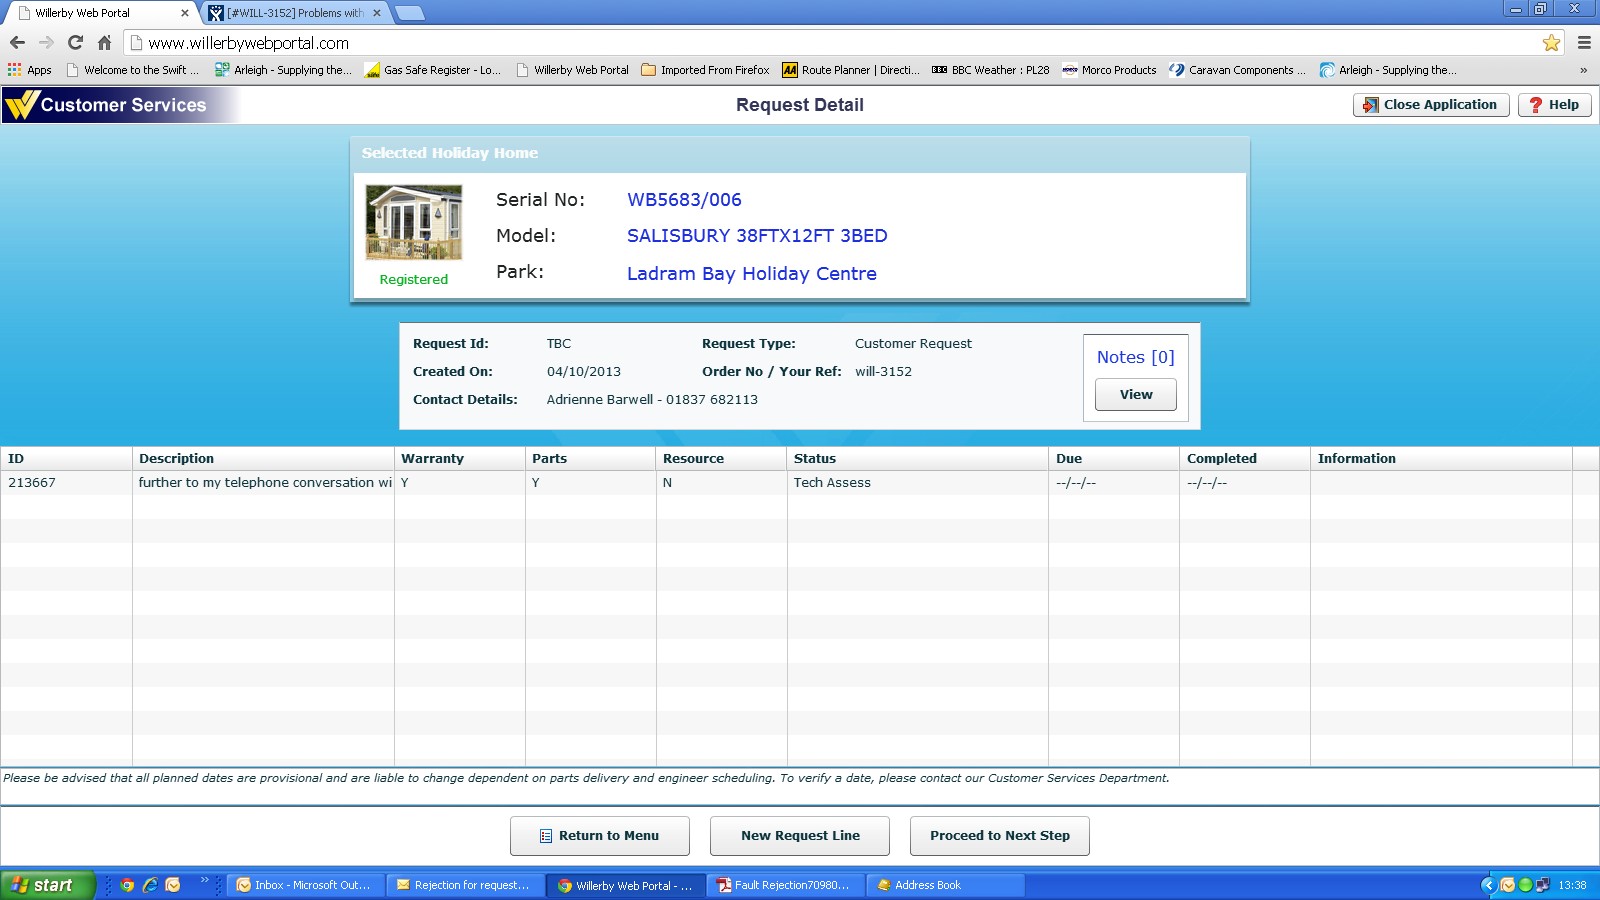Add a New Request Line
The image size is (1600, 900).
coord(800,836)
